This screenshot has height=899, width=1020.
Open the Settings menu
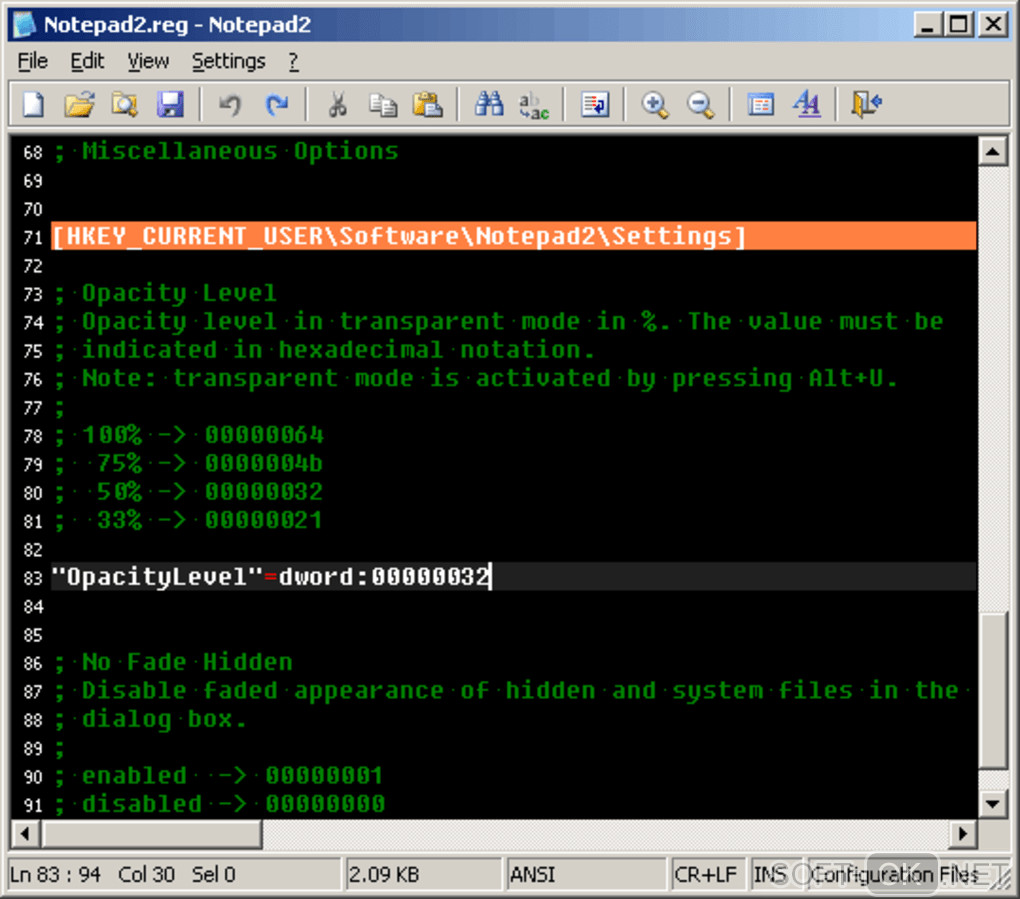coord(228,61)
